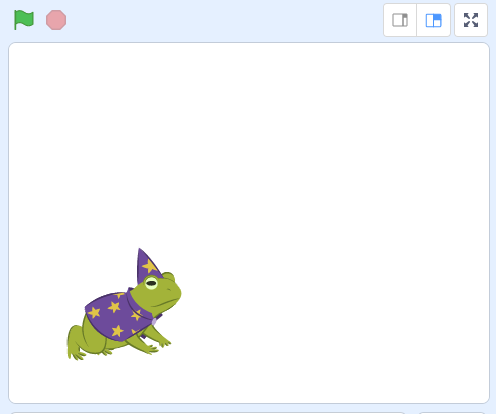Select the wizard toad sprite on stage

tap(124, 304)
